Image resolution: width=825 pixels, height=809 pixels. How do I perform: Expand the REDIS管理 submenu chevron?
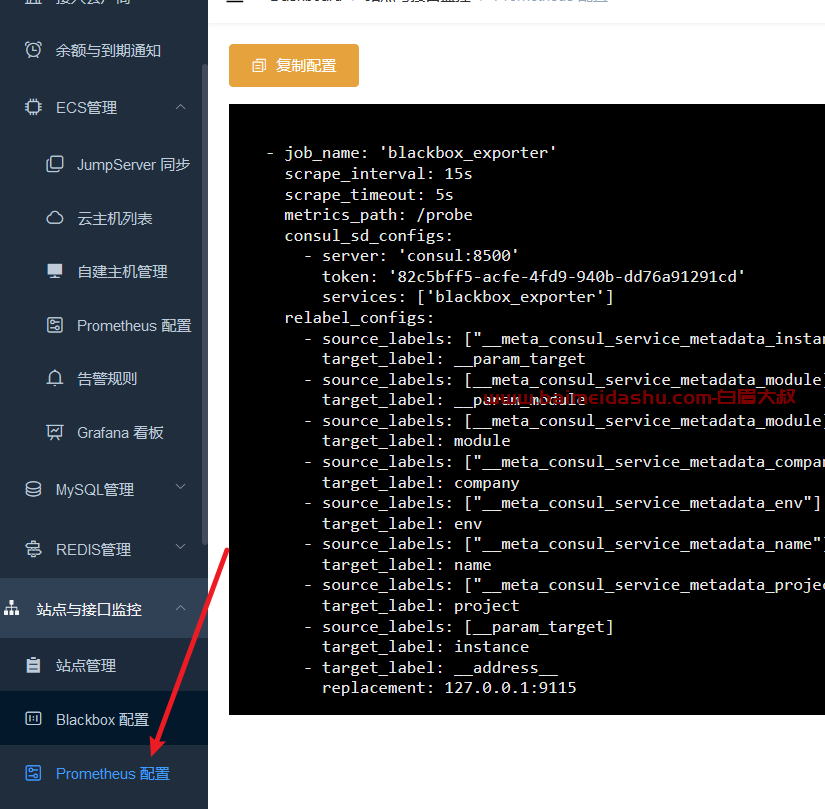click(180, 547)
